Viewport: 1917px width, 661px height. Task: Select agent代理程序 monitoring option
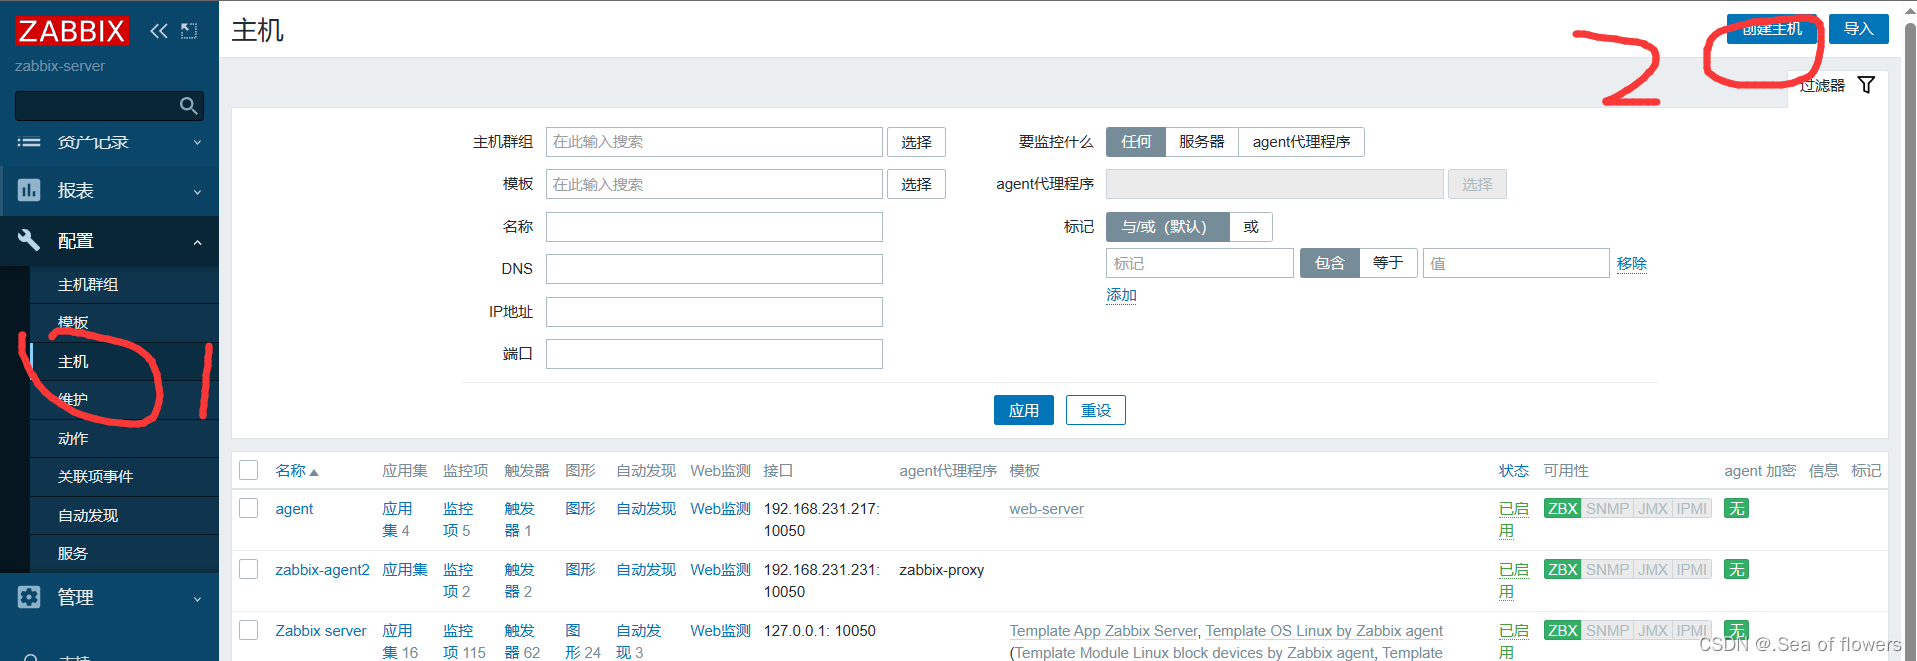[x=1301, y=142]
